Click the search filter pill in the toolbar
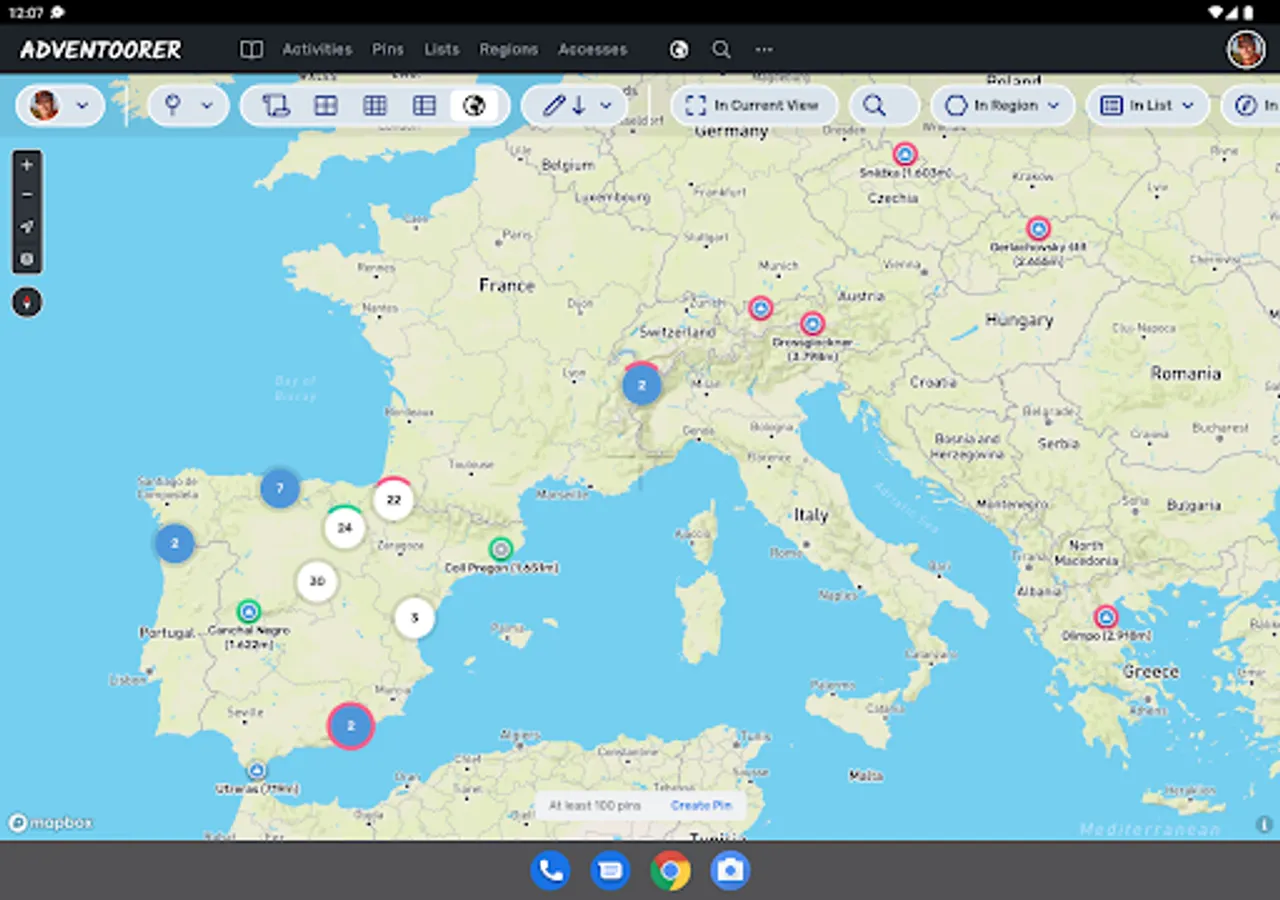Viewport: 1280px width, 900px height. tap(884, 105)
